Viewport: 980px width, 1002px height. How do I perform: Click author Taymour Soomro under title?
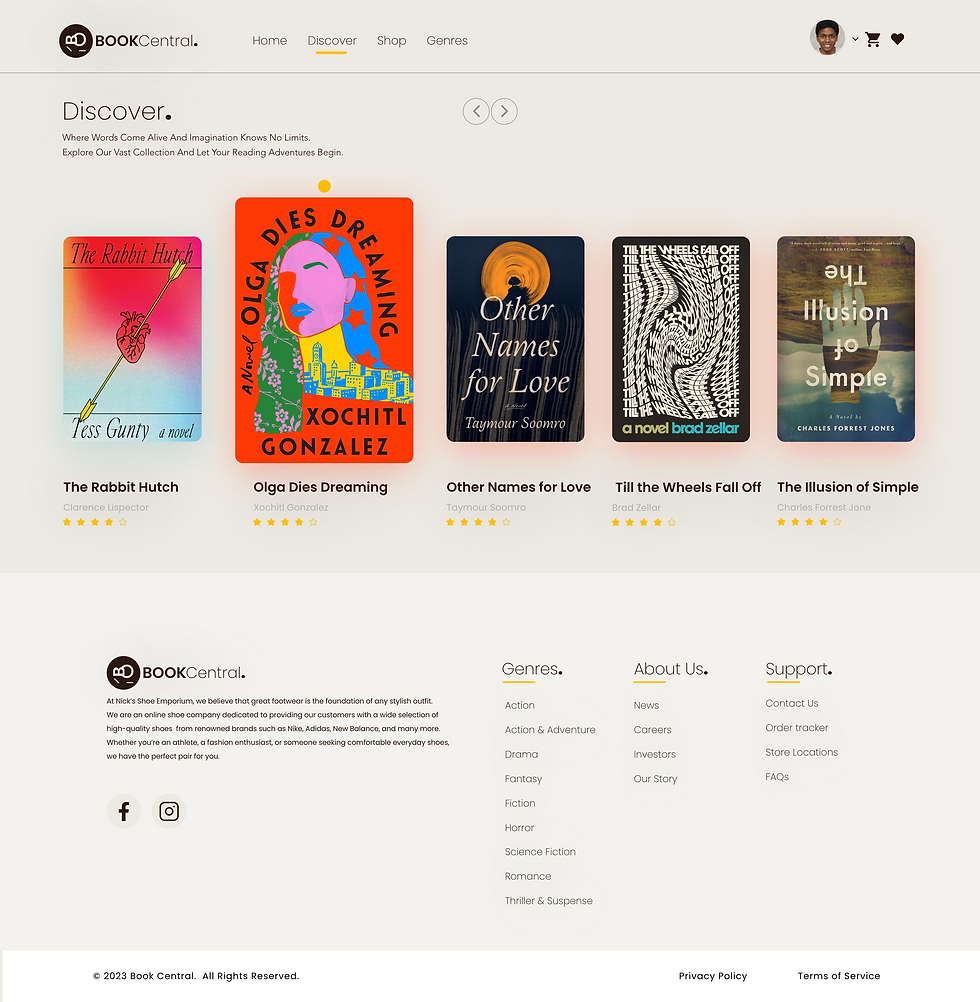pos(486,507)
